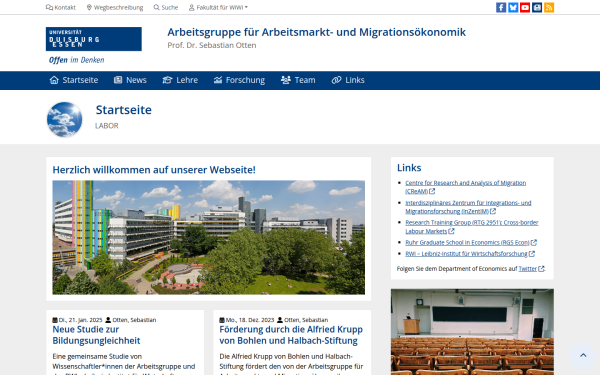The image size is (600, 375).
Task: Click the home icon in navigation bar
Action: [x=54, y=80]
